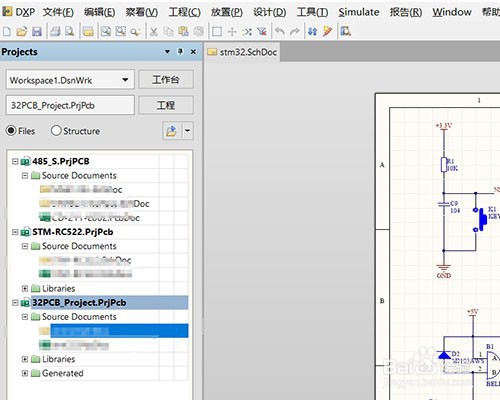Click the 工程 button

pyautogui.click(x=166, y=105)
